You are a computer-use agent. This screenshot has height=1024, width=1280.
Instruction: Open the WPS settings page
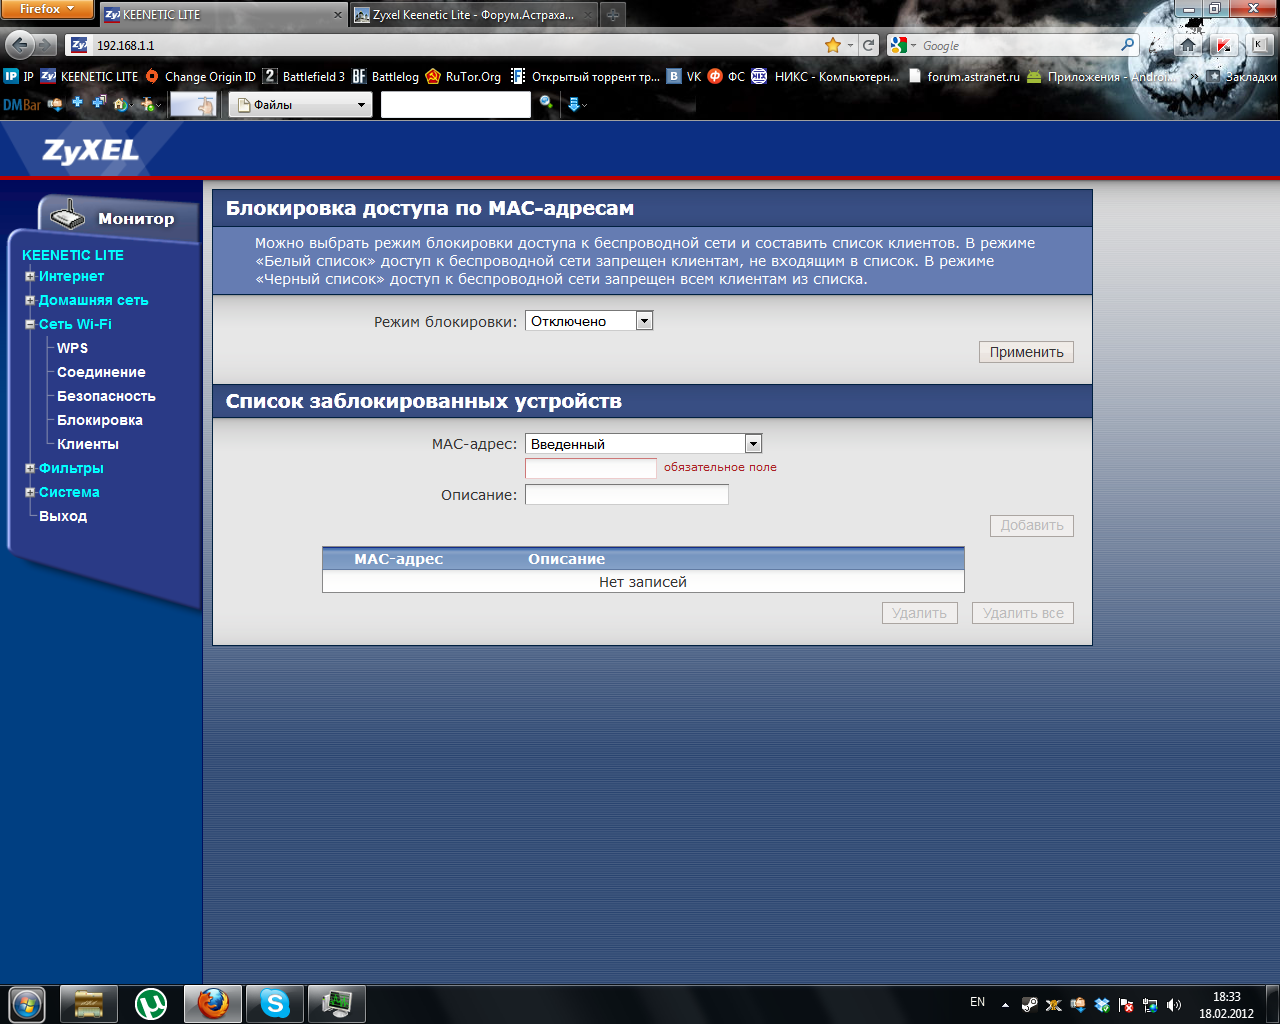pyautogui.click(x=72, y=348)
